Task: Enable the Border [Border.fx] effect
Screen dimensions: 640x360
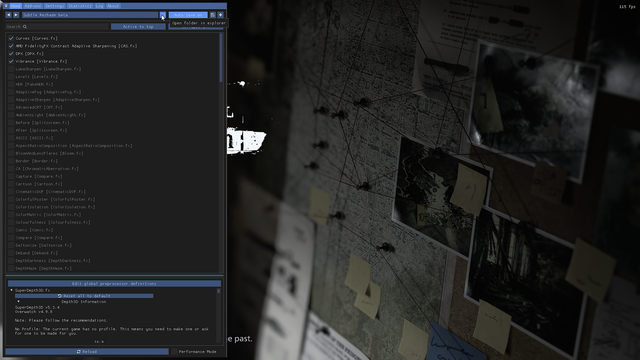Action: [11, 161]
